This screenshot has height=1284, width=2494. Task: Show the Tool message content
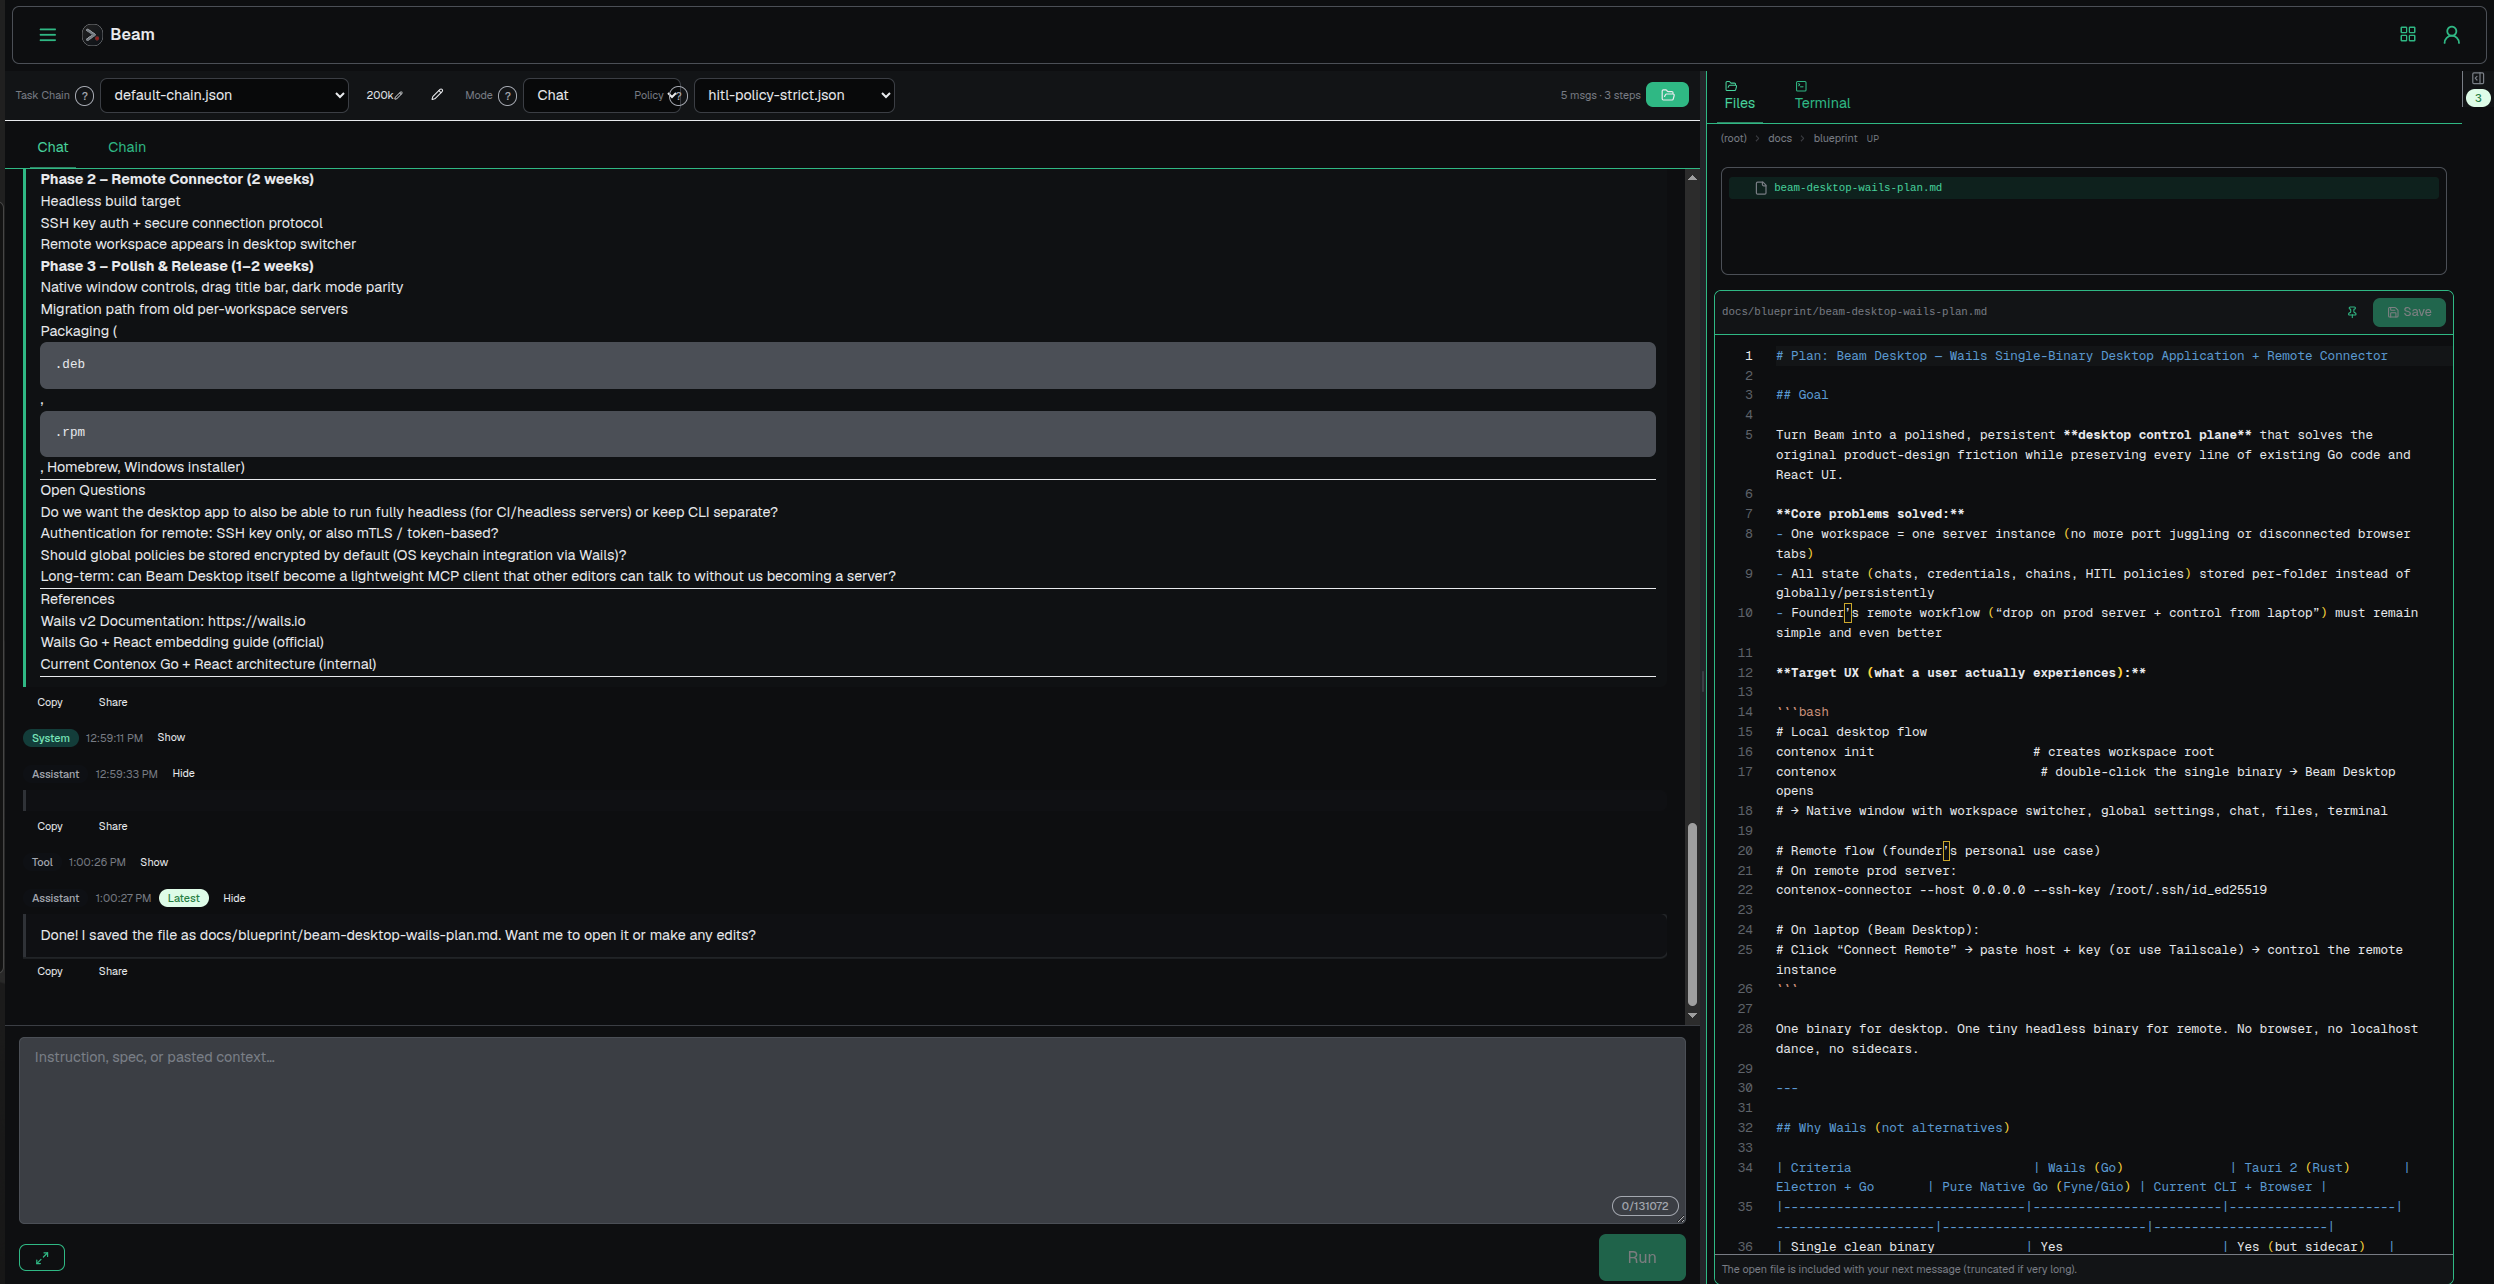[x=154, y=861]
